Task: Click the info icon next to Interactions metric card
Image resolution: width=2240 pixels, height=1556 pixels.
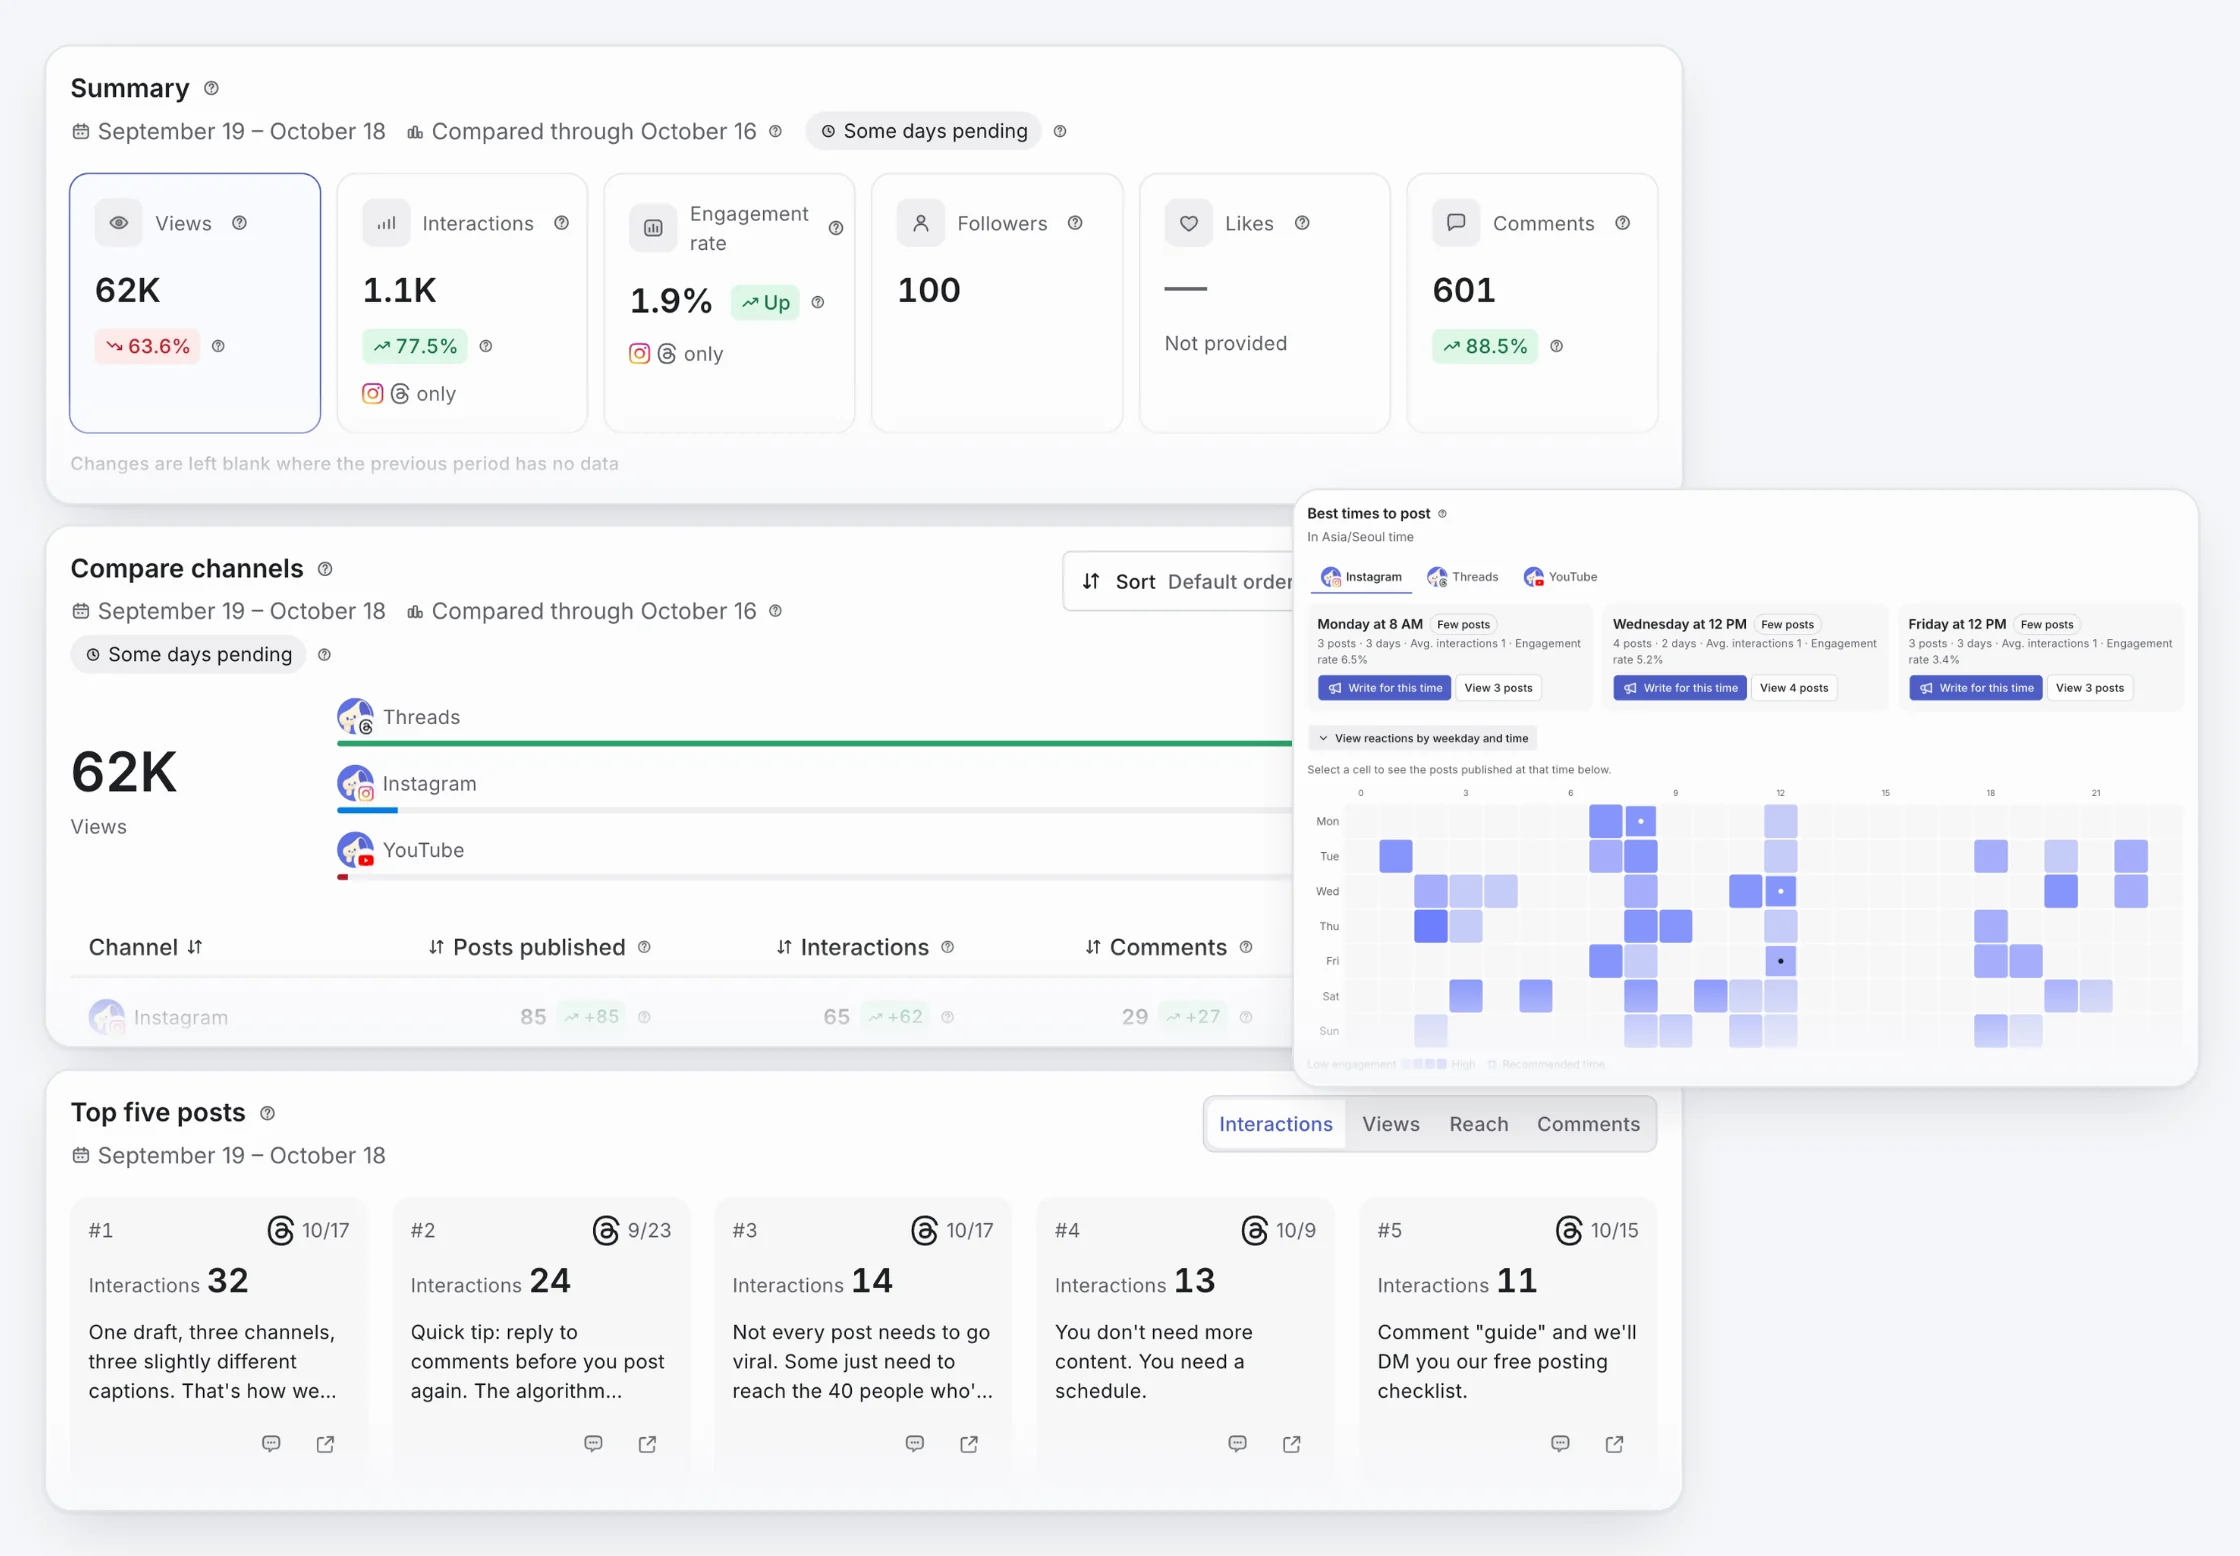Action: 562,223
